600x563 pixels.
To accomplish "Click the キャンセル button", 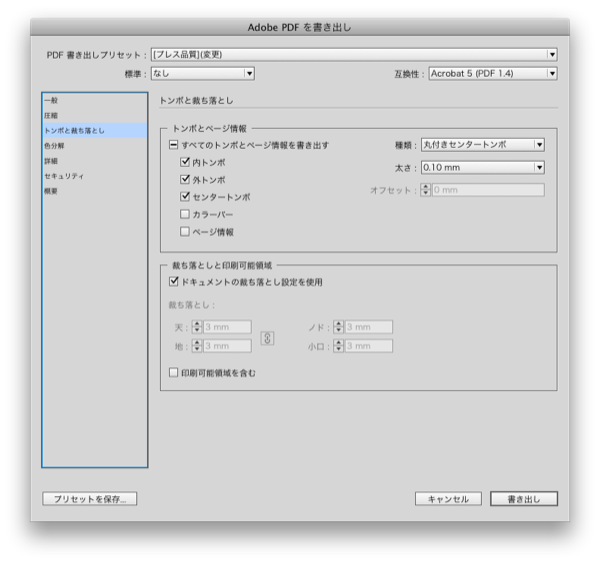I will click(448, 499).
